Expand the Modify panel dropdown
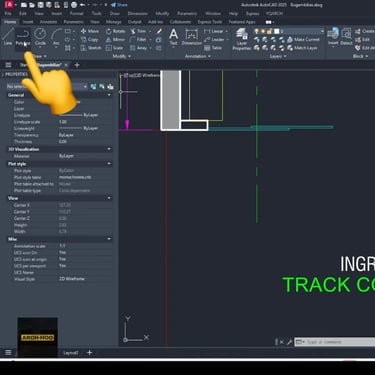The height and width of the screenshot is (375, 375). pos(121,56)
